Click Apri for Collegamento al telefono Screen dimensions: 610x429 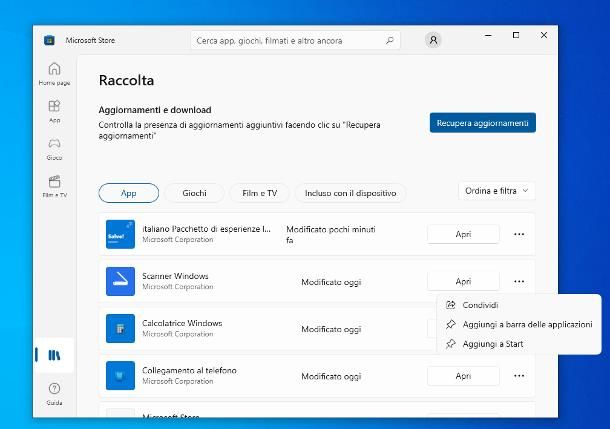click(x=463, y=376)
